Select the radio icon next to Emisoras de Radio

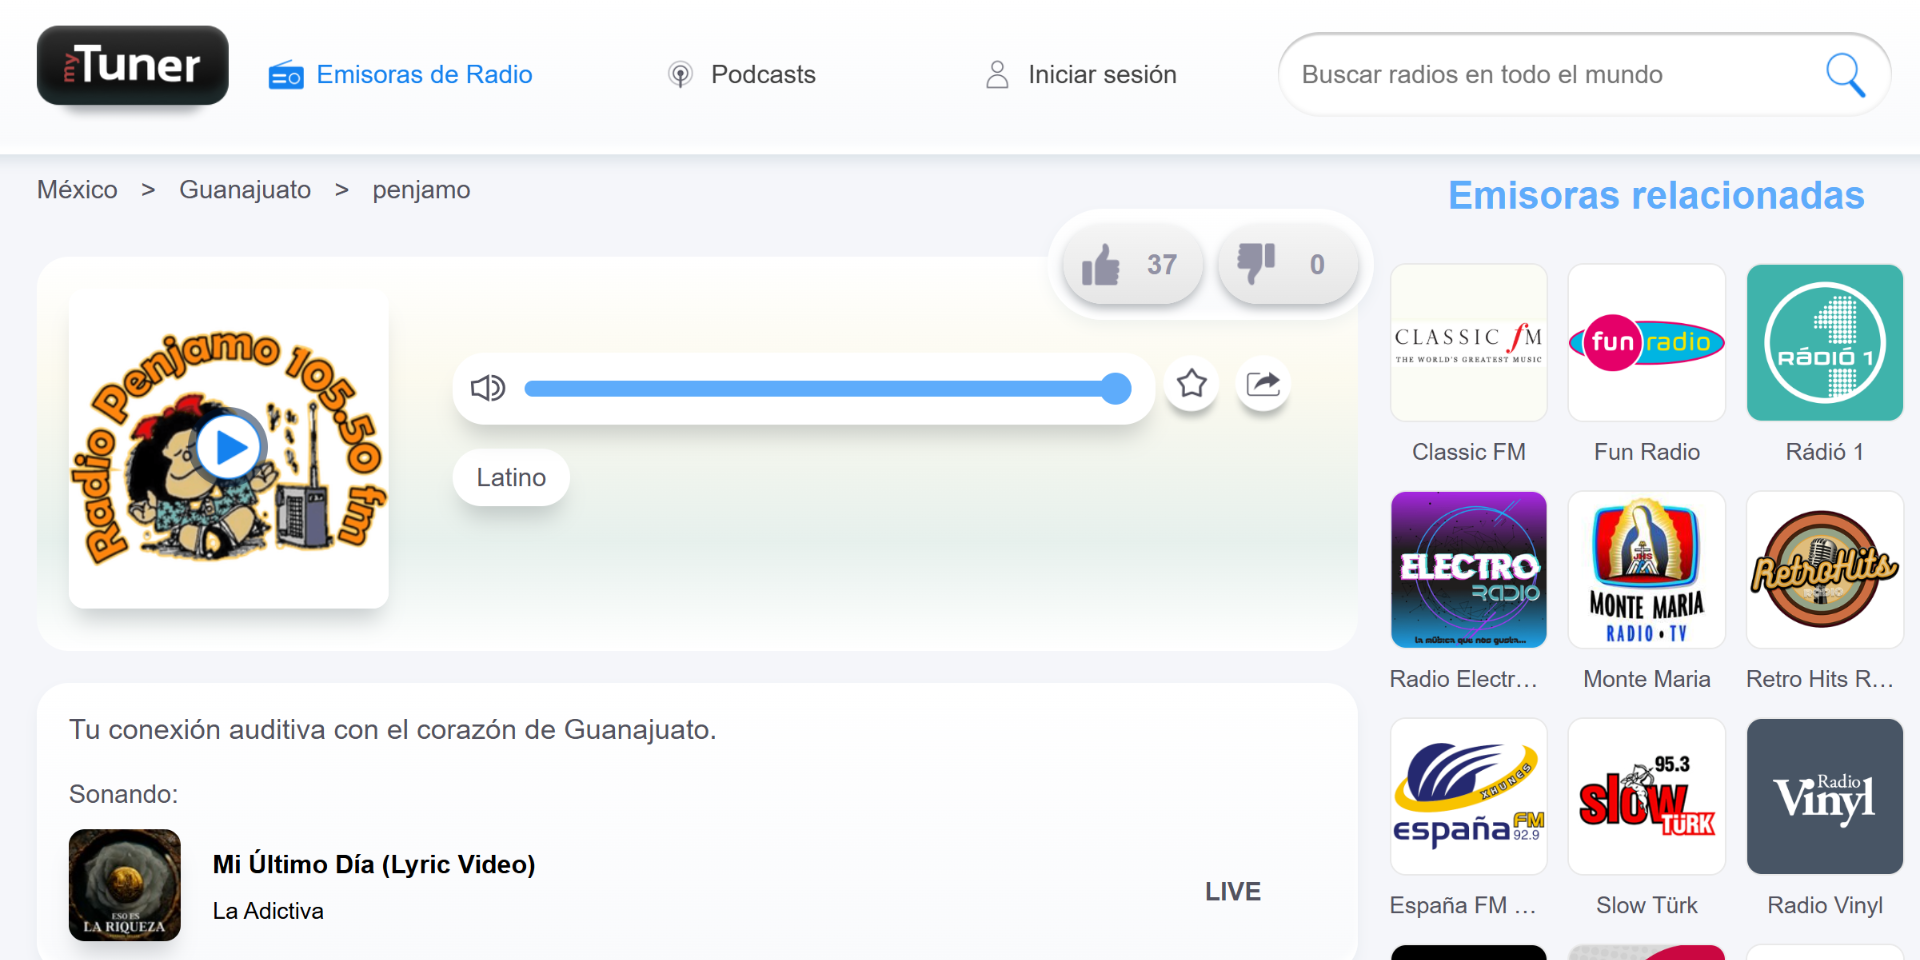[x=285, y=74]
